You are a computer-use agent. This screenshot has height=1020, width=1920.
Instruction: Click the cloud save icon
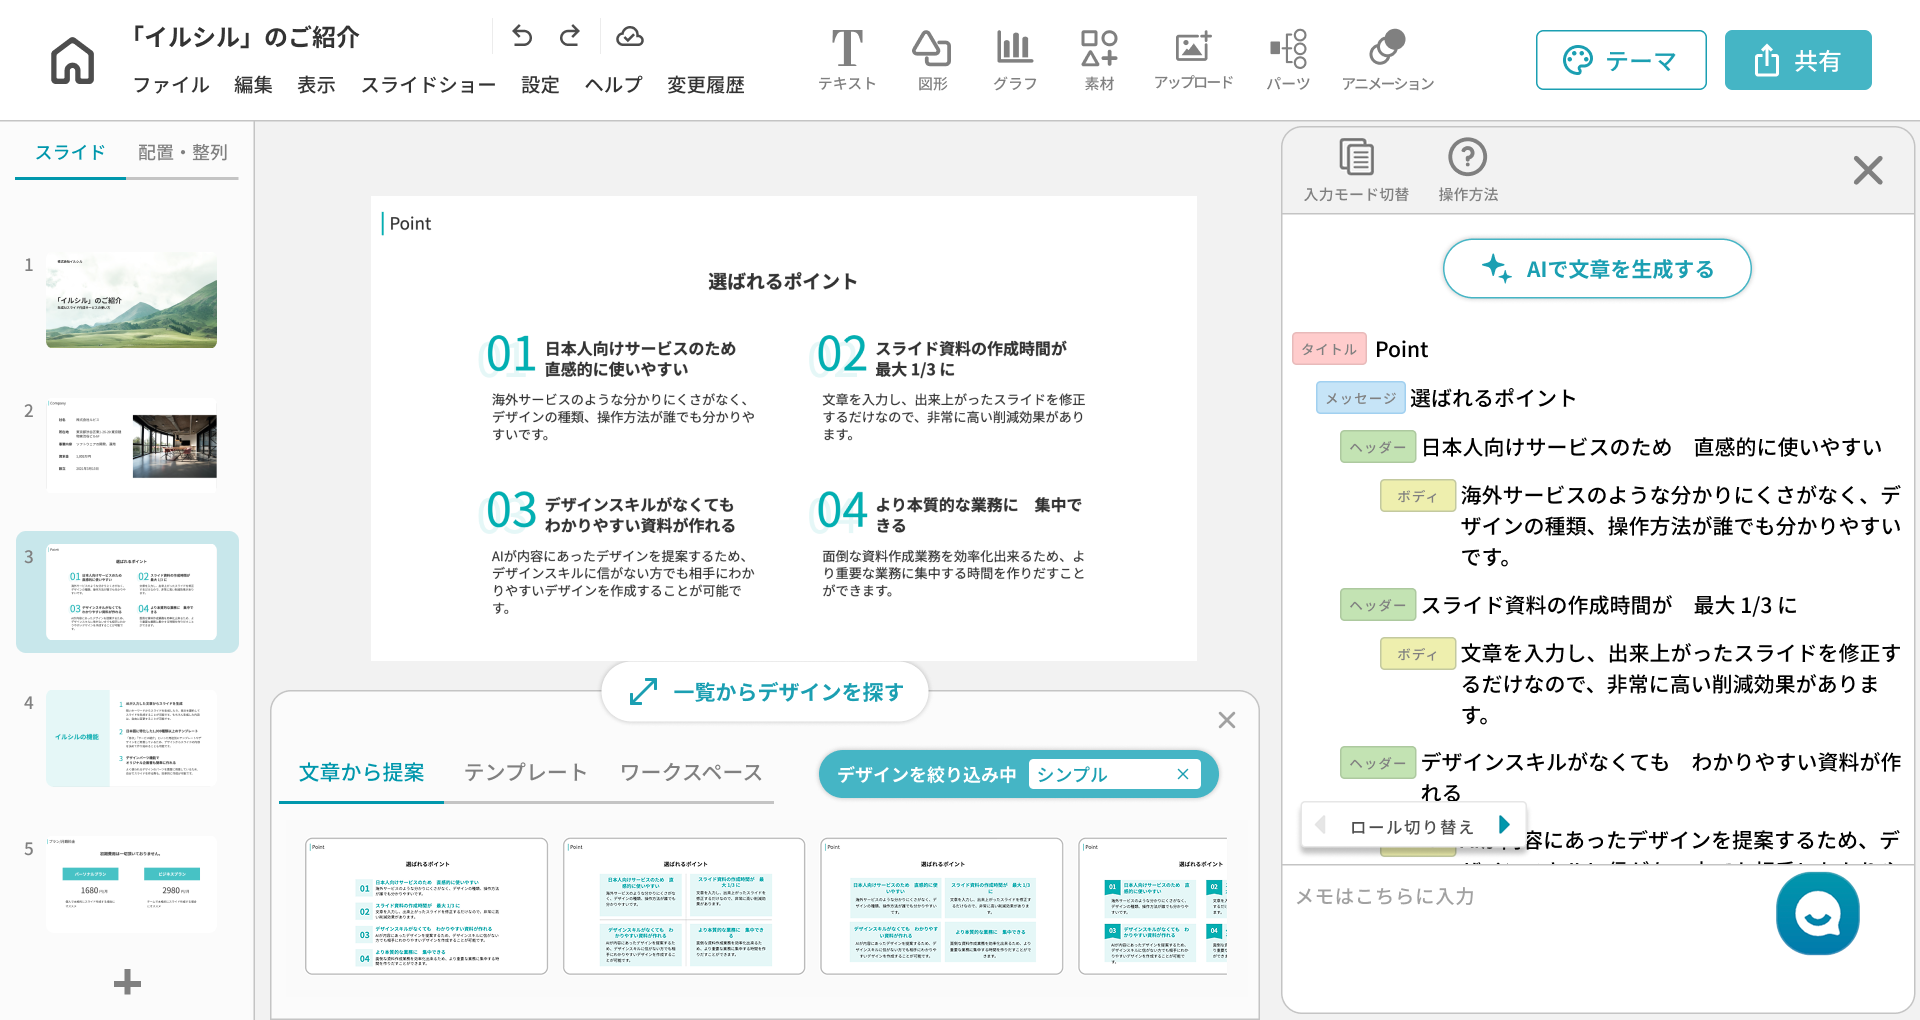[629, 37]
